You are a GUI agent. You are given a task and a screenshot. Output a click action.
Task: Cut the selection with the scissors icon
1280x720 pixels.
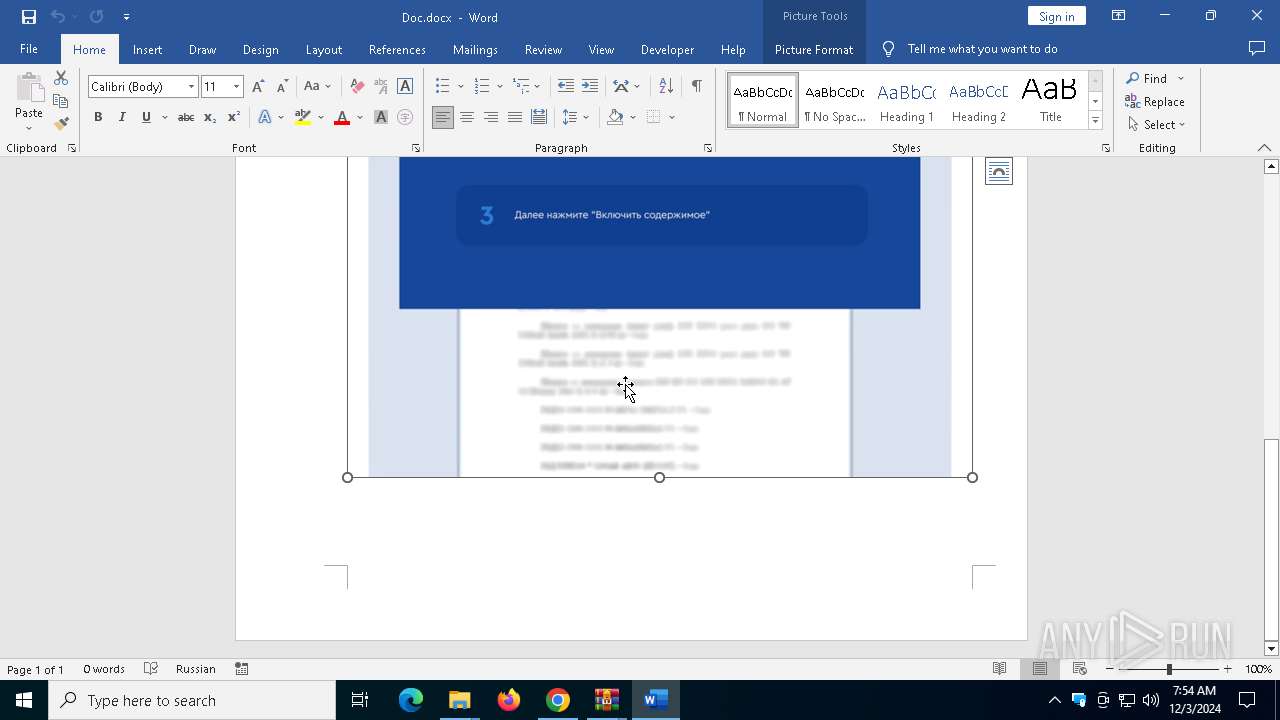61,78
